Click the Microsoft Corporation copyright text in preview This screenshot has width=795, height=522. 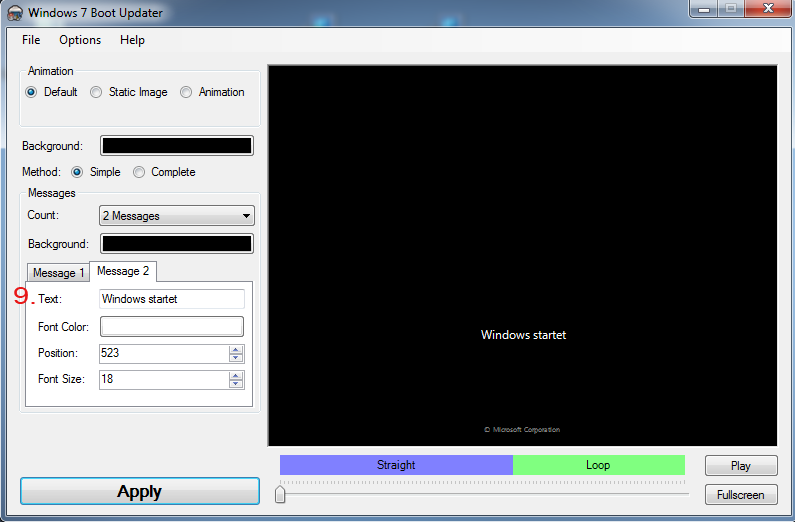pos(522,430)
